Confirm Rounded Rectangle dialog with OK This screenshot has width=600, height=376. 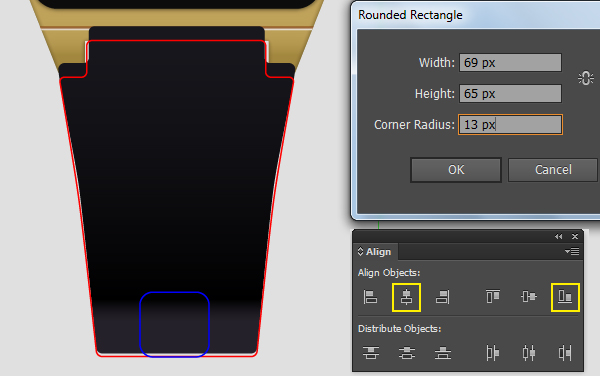[456, 170]
